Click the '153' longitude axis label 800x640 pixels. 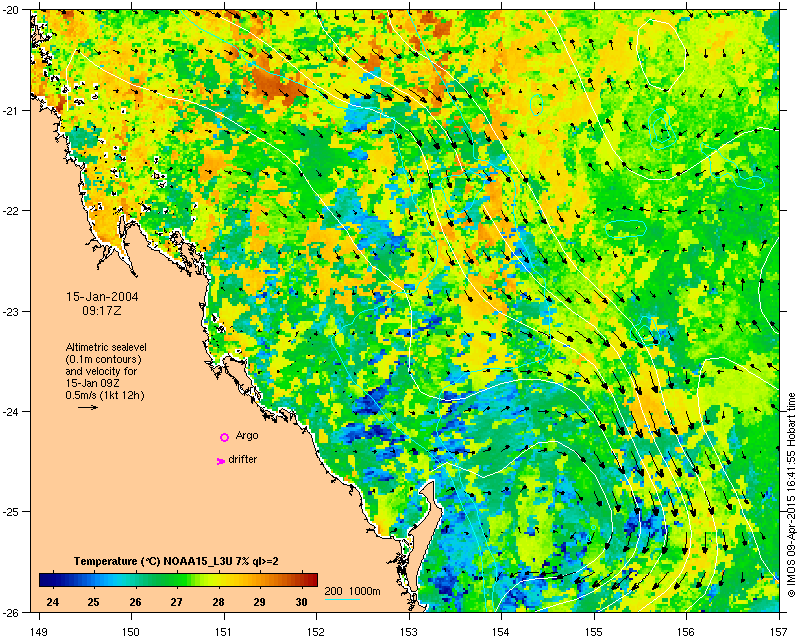(x=409, y=631)
